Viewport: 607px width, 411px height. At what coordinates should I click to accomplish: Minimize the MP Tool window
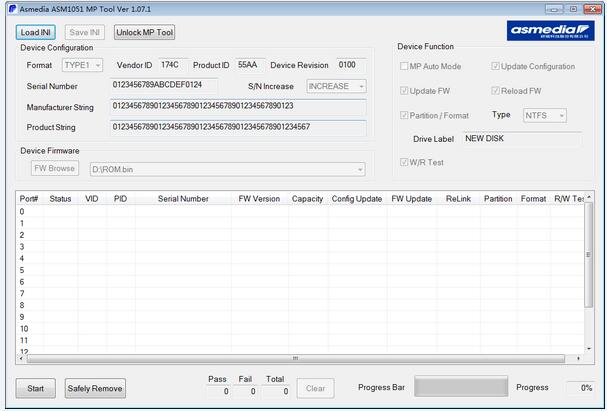pos(554,9)
